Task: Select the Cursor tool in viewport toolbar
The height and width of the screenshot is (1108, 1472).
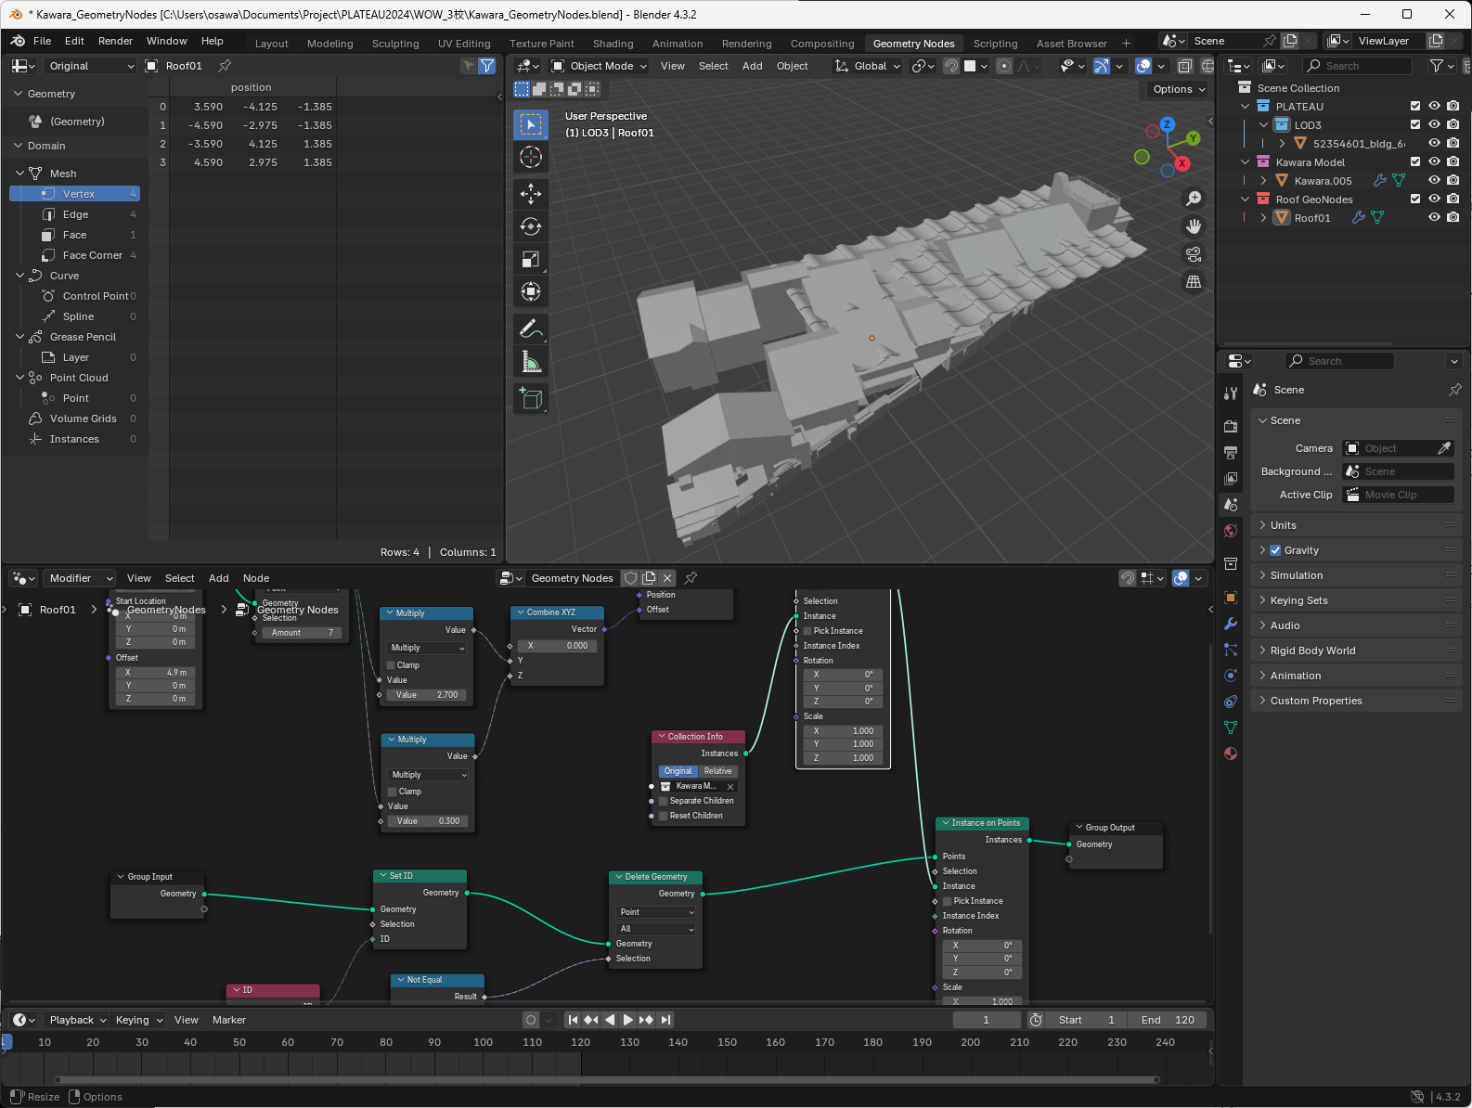Action: tap(531, 157)
